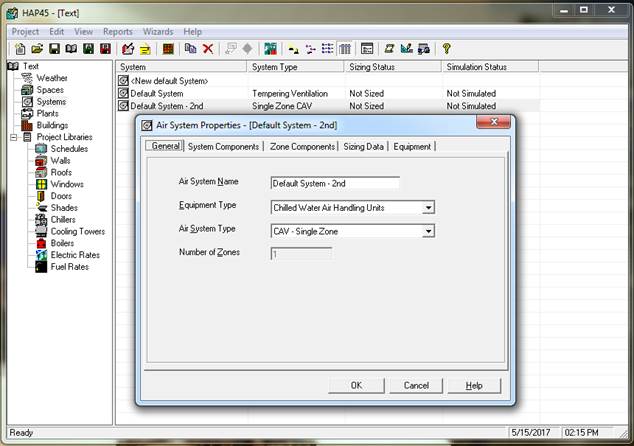
Task: Click the yellow notes toolbar icon
Action: coord(145,49)
